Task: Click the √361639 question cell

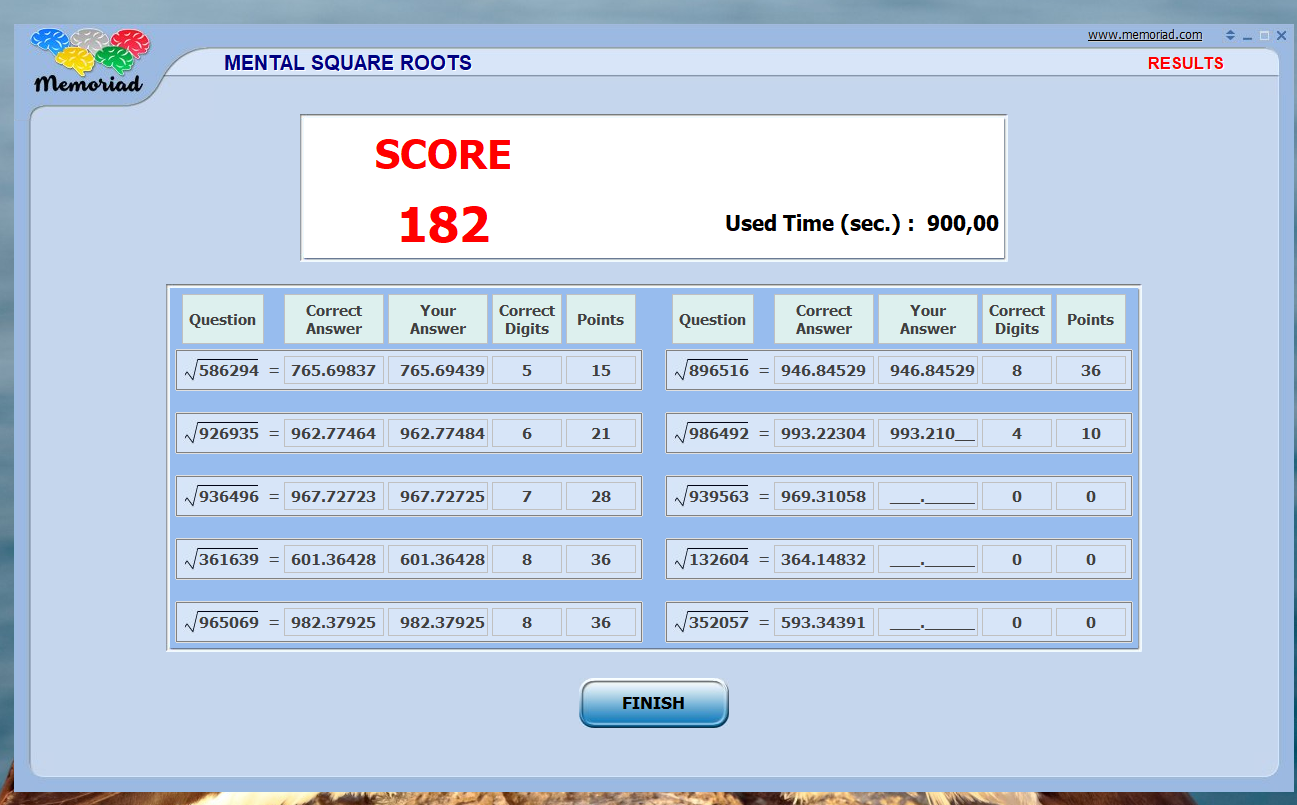Action: 223,559
